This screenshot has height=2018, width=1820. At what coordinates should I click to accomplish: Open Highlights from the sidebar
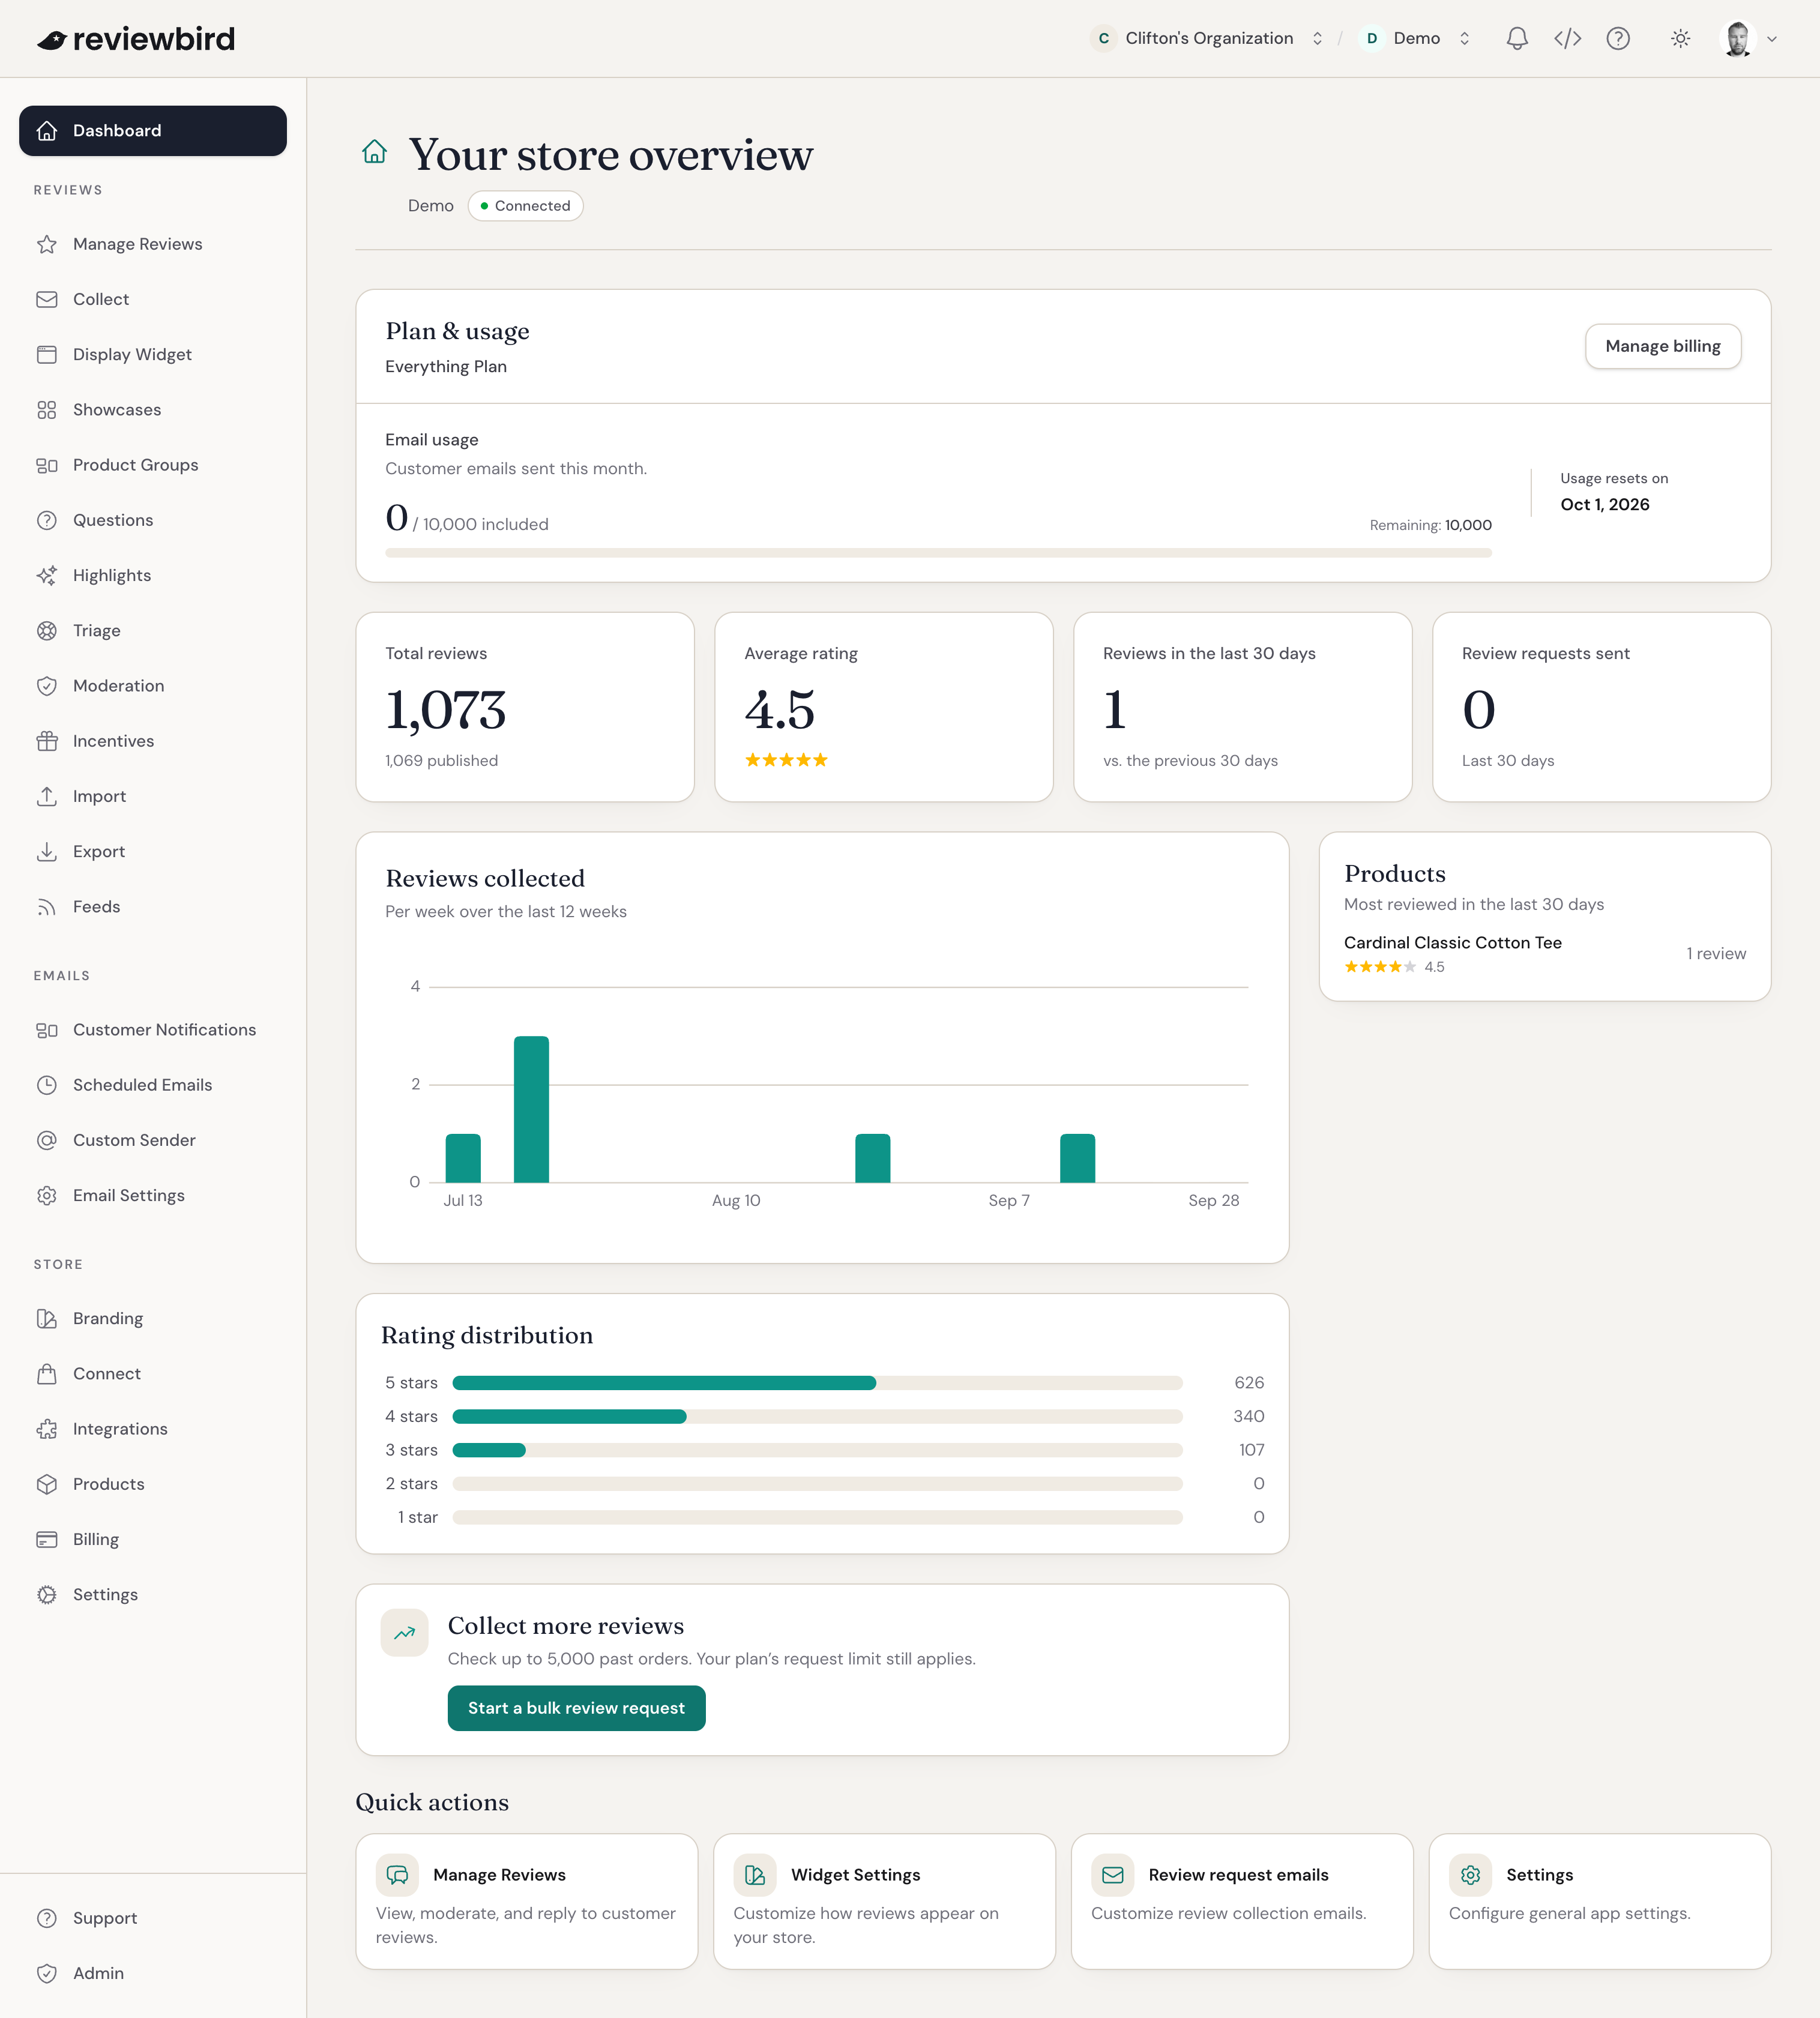click(153, 575)
